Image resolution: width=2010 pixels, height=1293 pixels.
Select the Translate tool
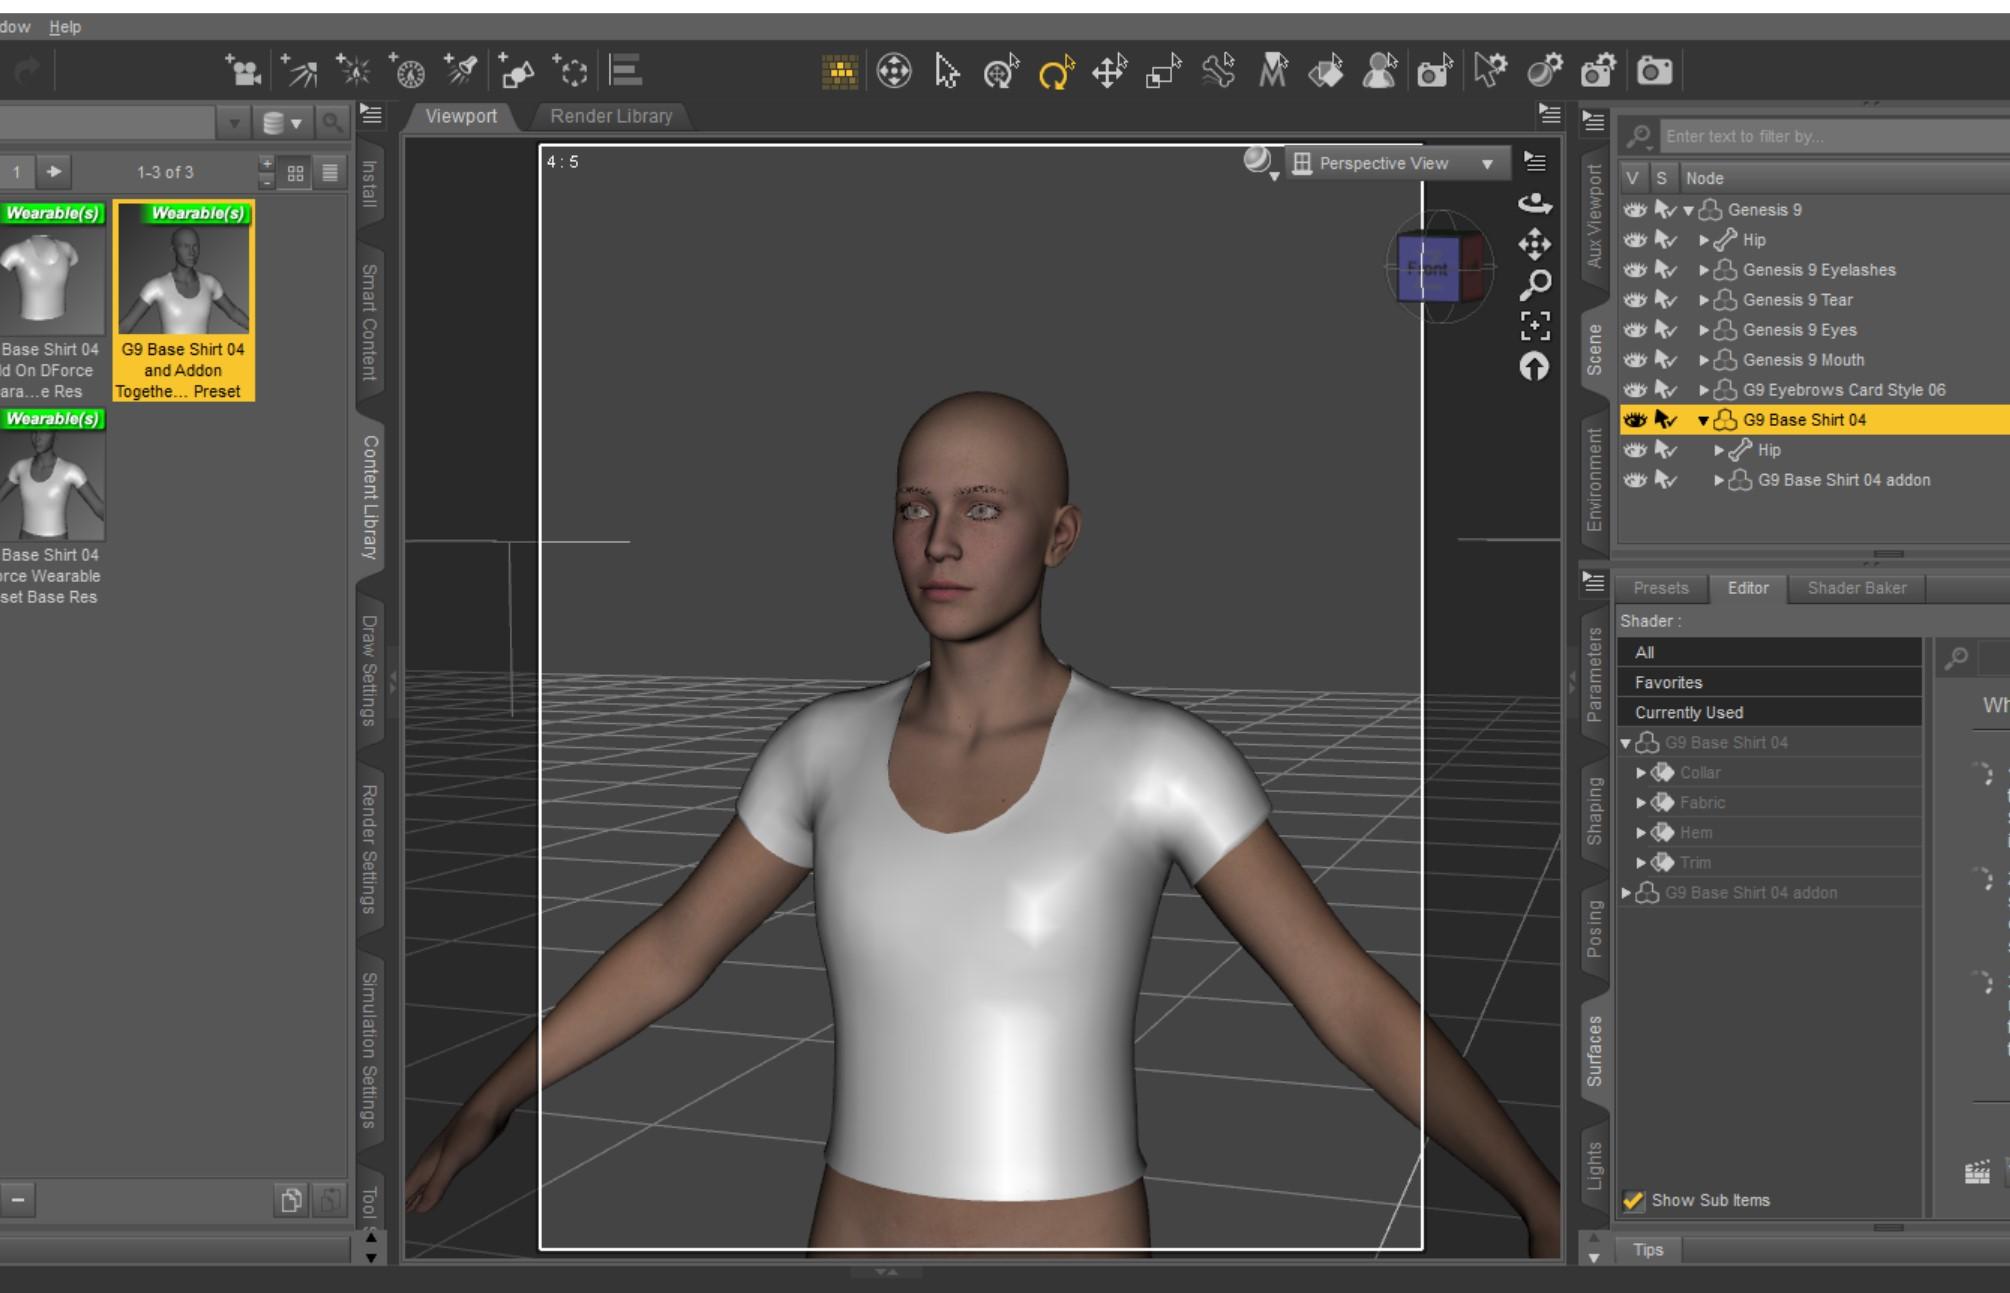pyautogui.click(x=1109, y=72)
